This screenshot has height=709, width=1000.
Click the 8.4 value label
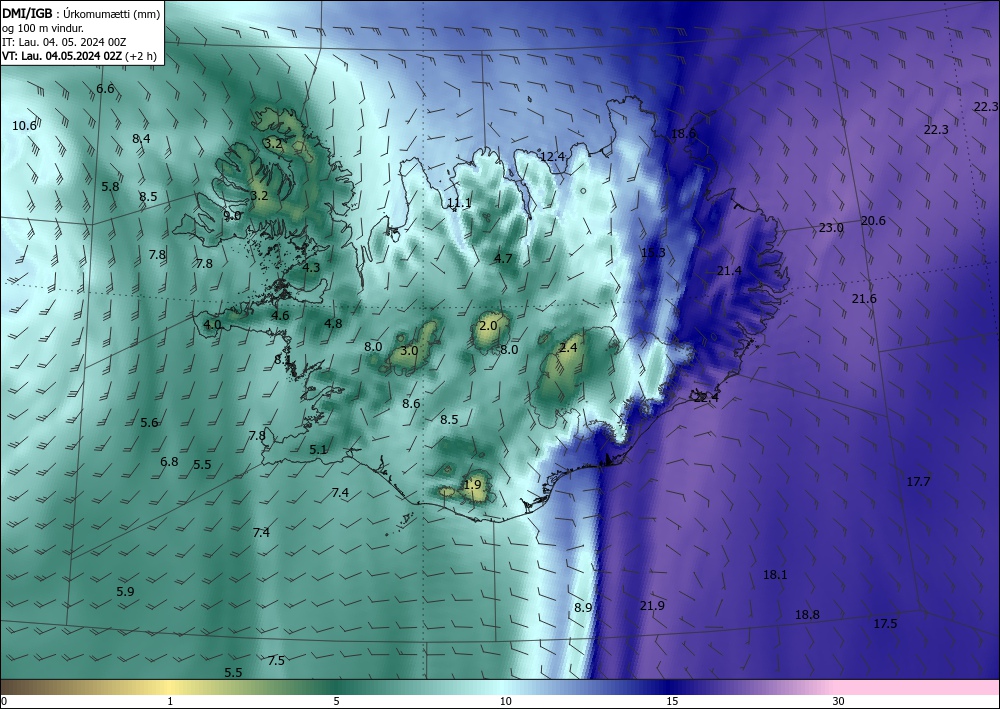pos(141,138)
